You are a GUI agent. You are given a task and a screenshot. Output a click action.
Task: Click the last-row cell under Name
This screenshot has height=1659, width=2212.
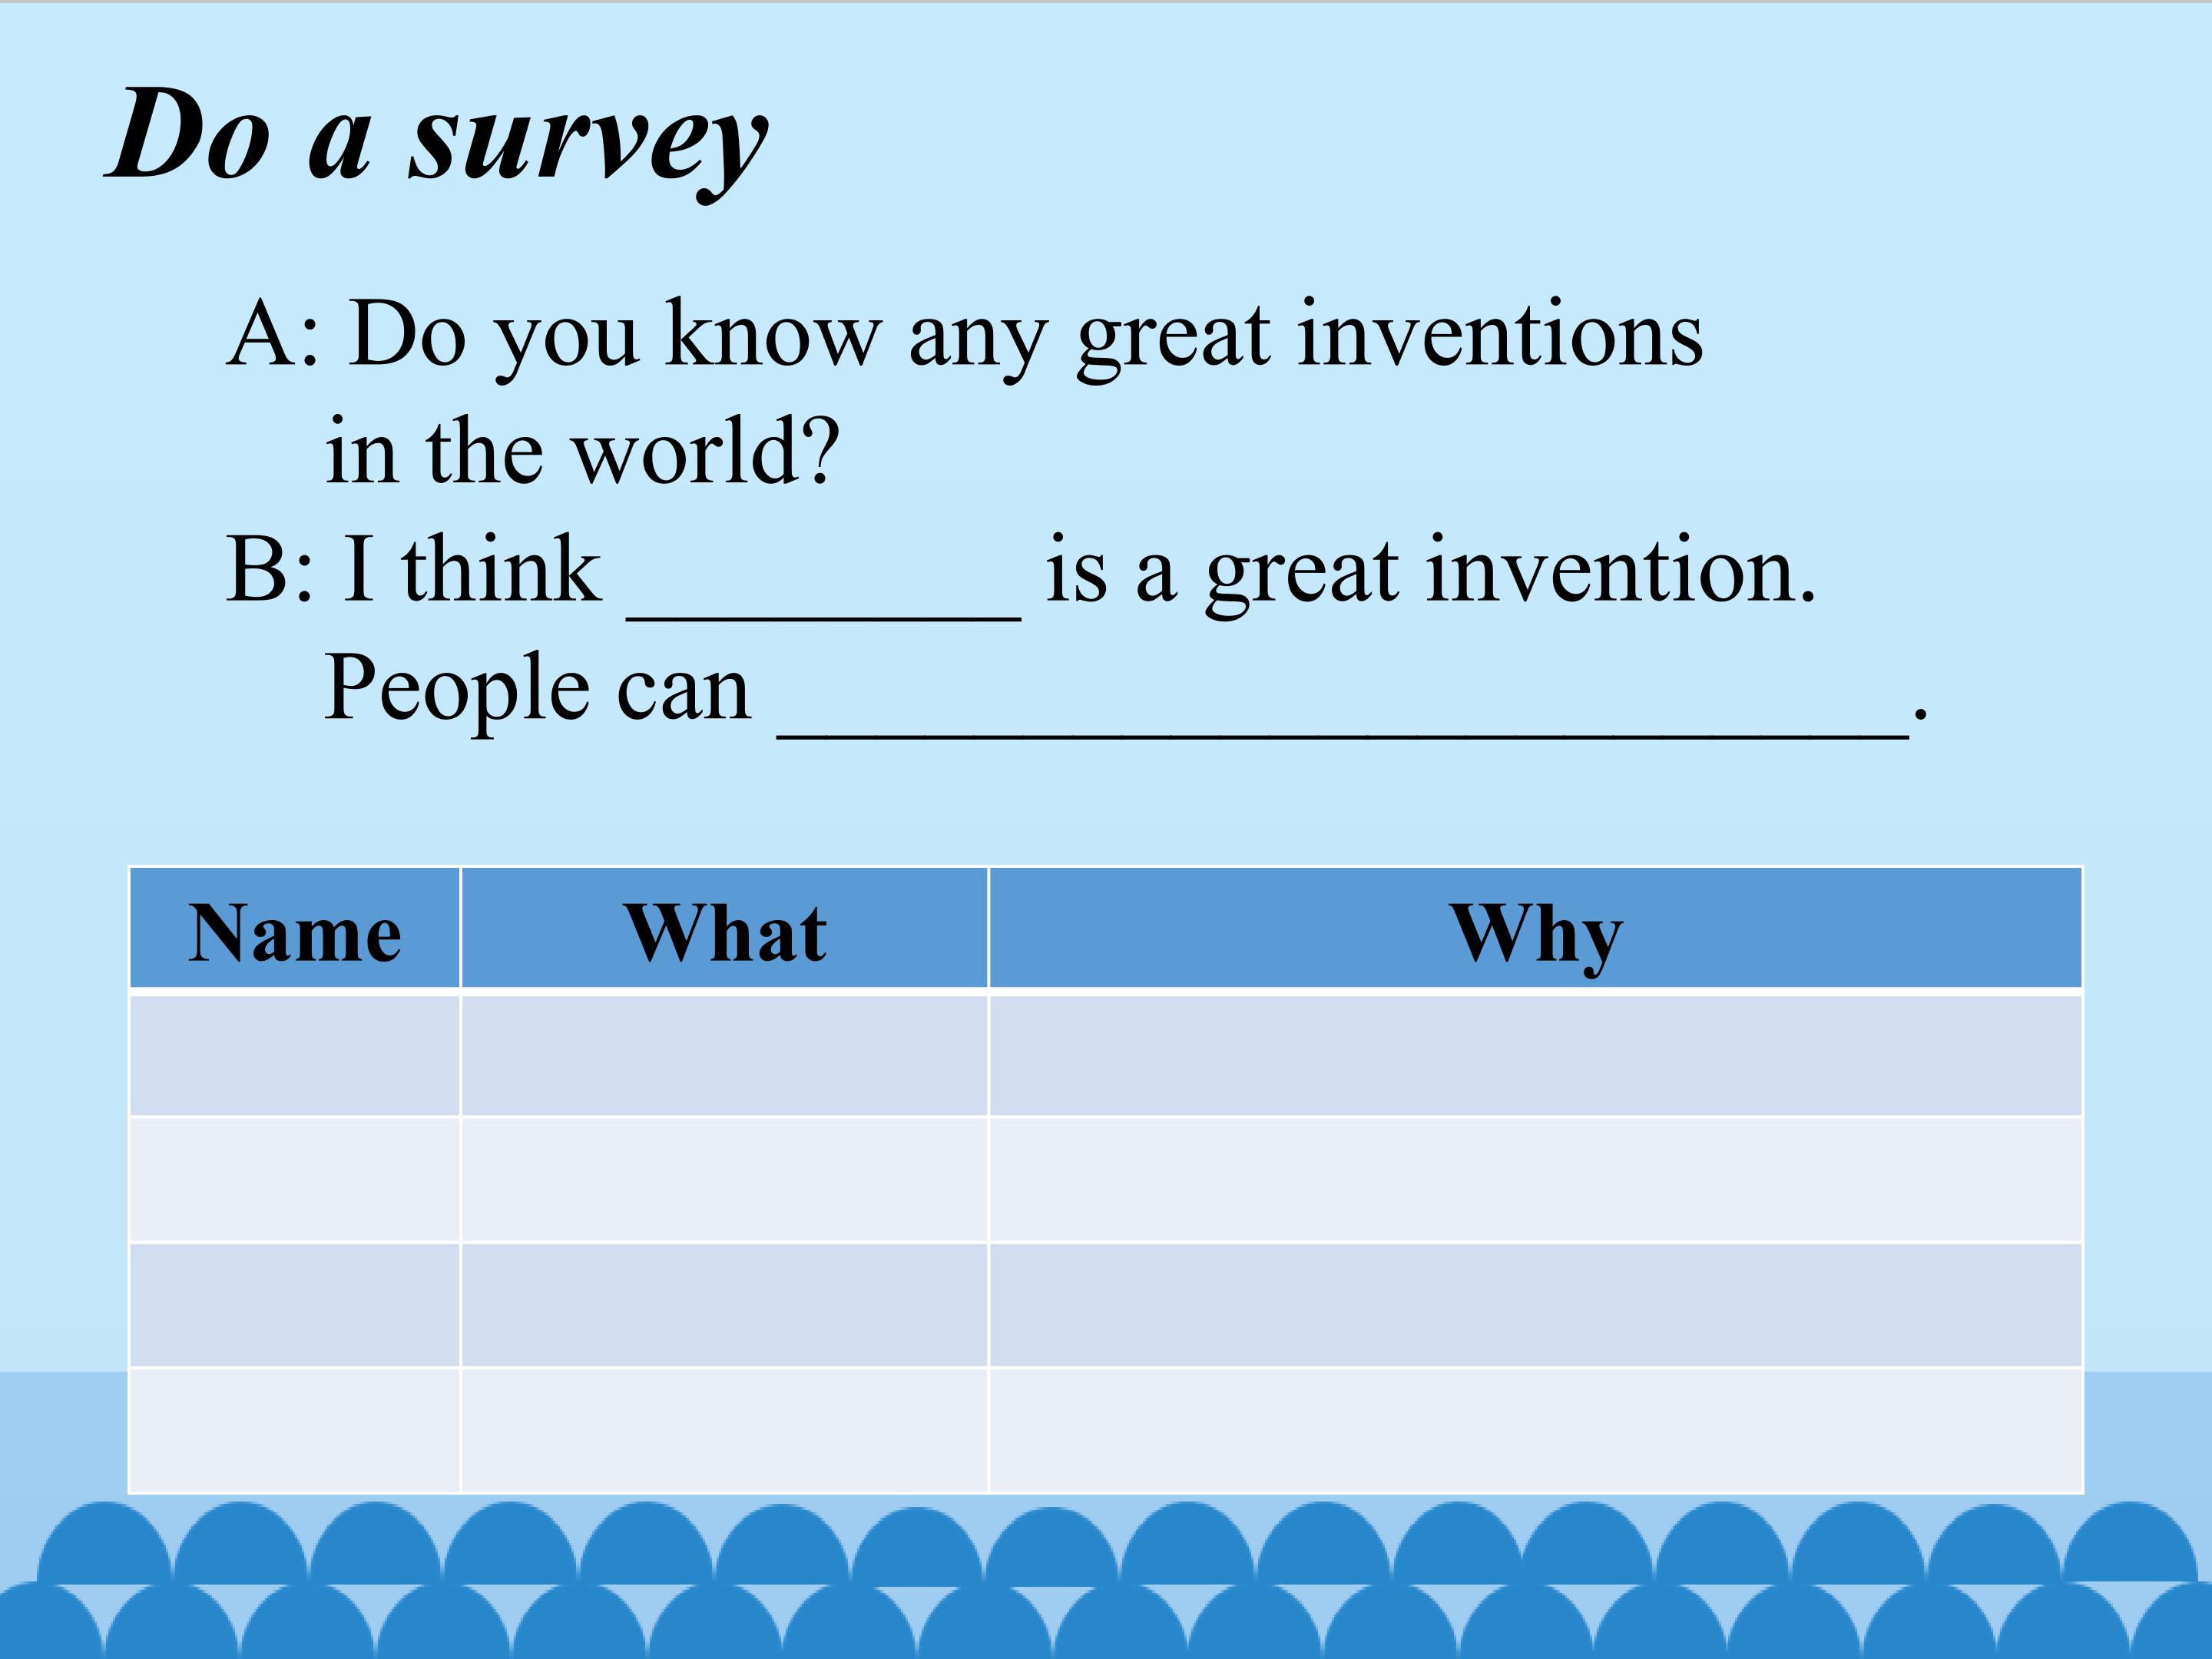(x=295, y=1430)
